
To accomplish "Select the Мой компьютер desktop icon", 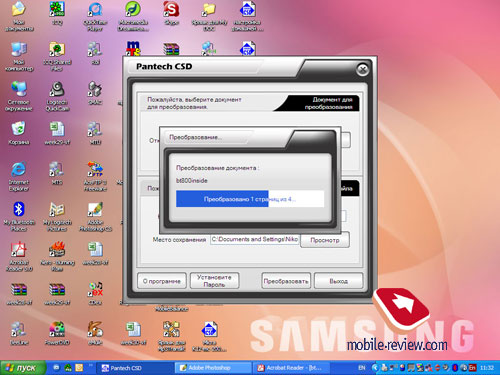I will click(19, 56).
